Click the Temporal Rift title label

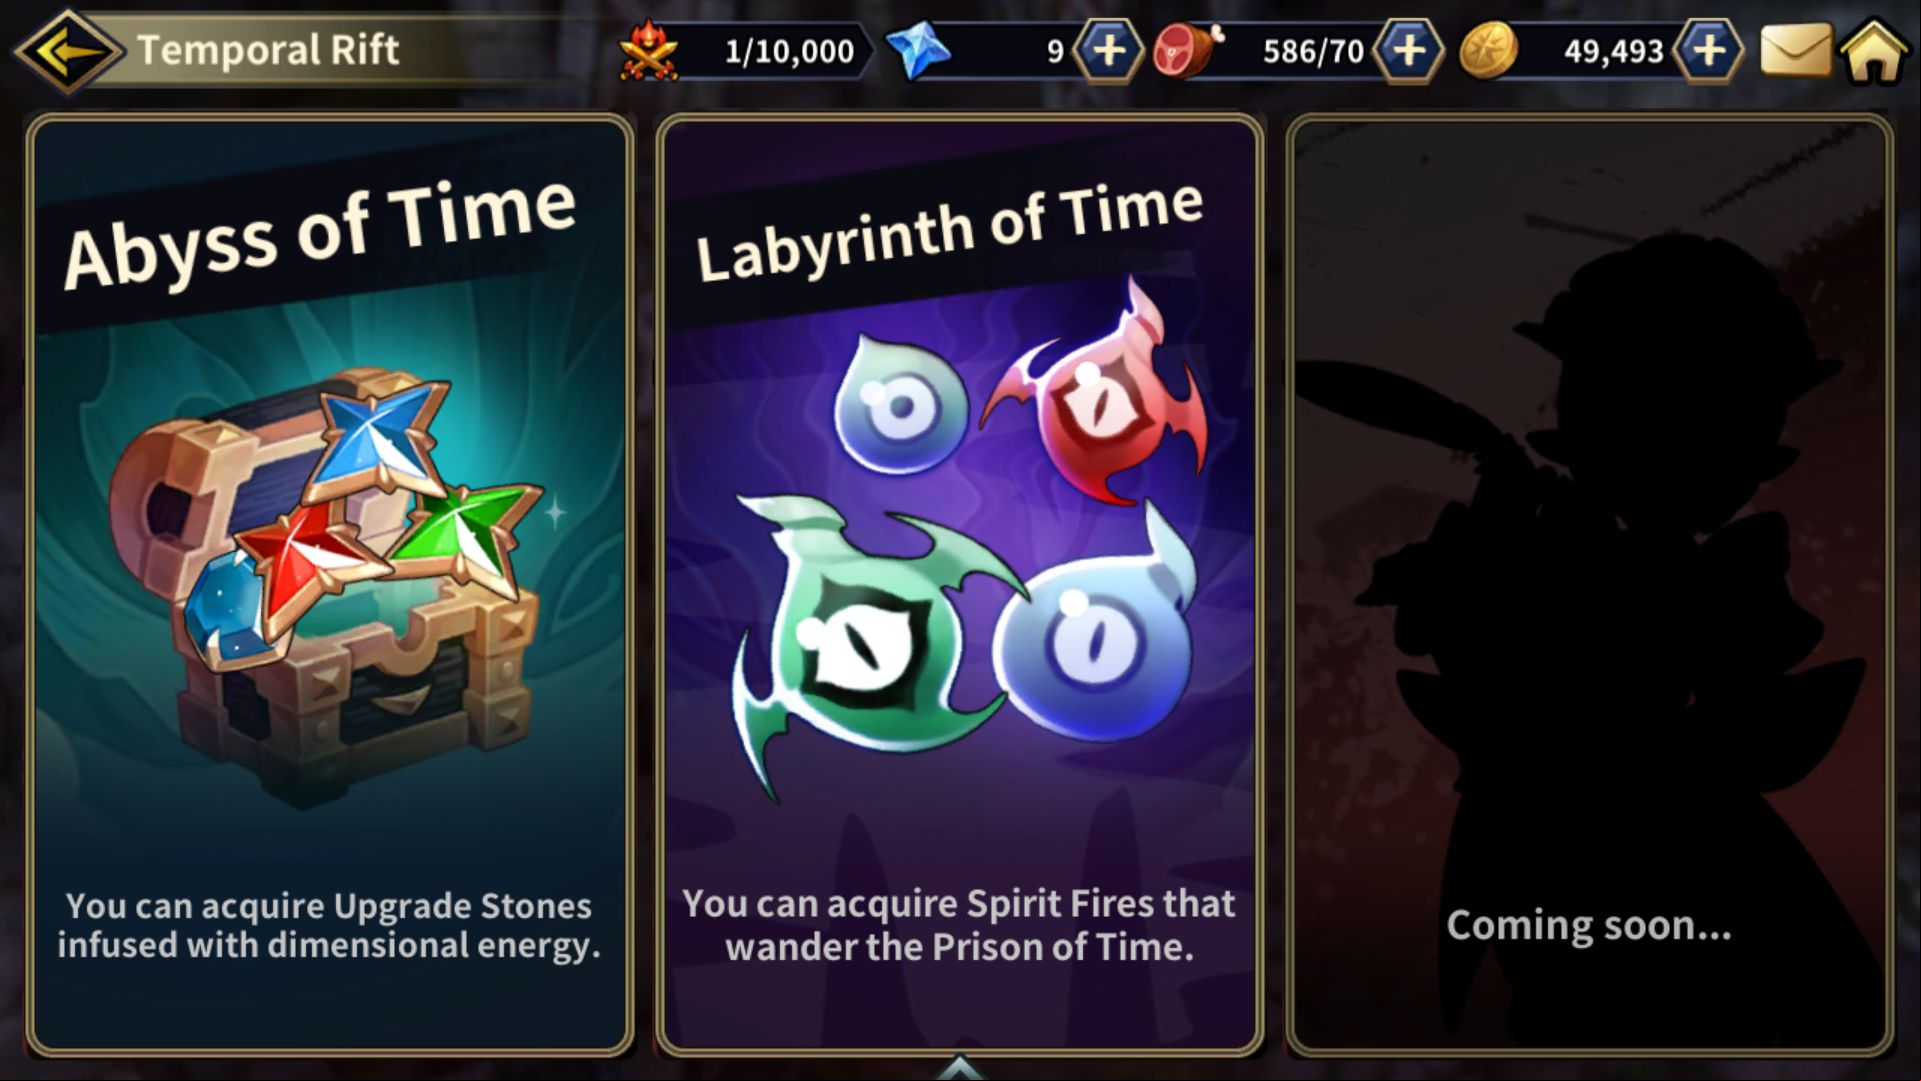[268, 50]
